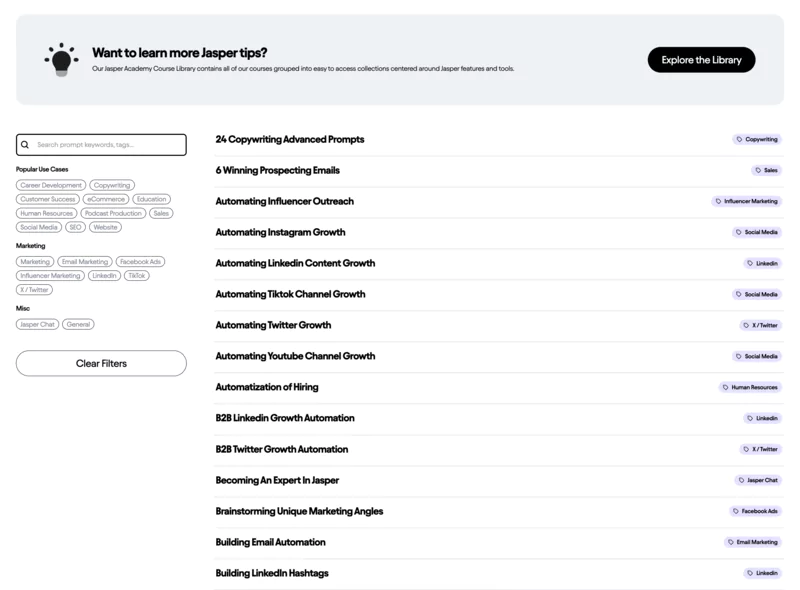
Task: Toggle the Copywriting filter chip
Action: click(x=112, y=185)
